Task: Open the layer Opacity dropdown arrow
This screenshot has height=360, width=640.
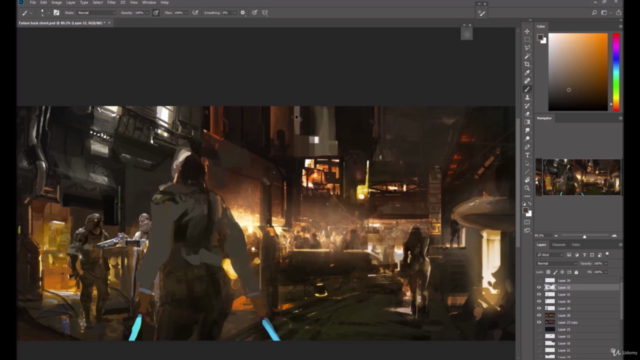Action: (606, 264)
